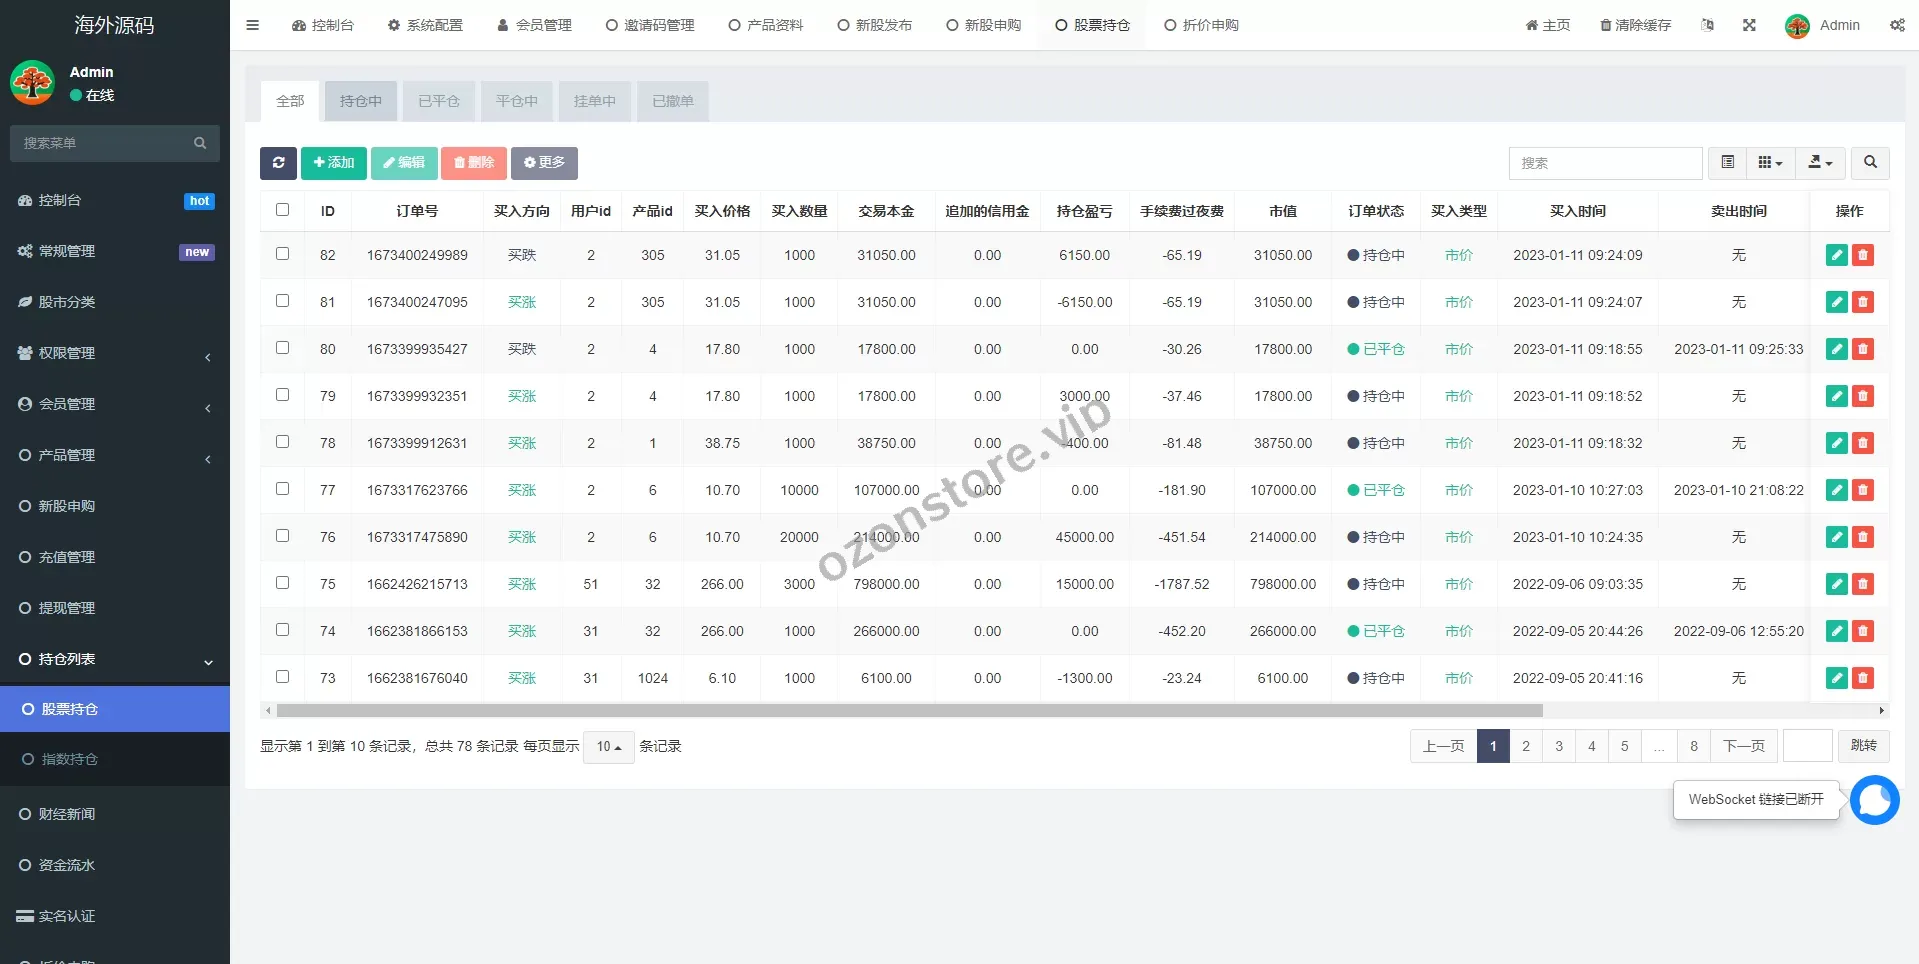Click the 添加 button to add a record

333,163
